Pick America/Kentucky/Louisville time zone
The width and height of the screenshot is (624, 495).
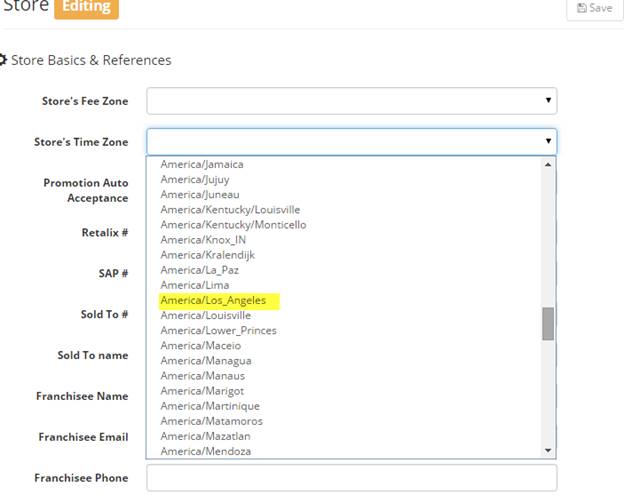[x=230, y=210]
